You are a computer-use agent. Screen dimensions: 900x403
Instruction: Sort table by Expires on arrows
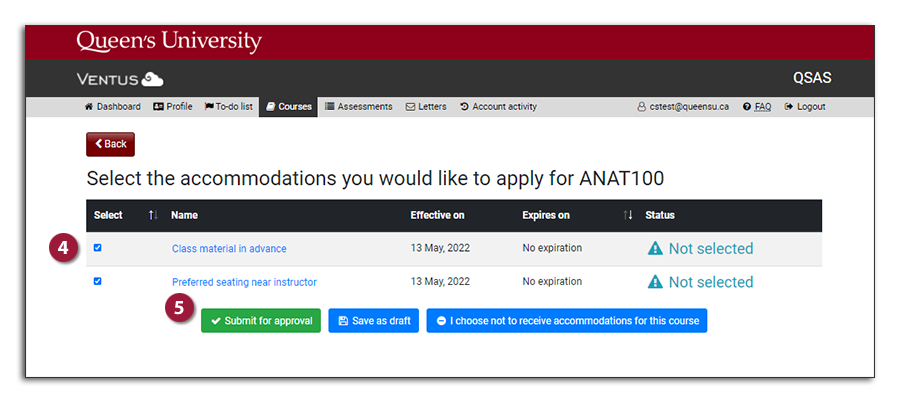pyautogui.click(x=628, y=215)
